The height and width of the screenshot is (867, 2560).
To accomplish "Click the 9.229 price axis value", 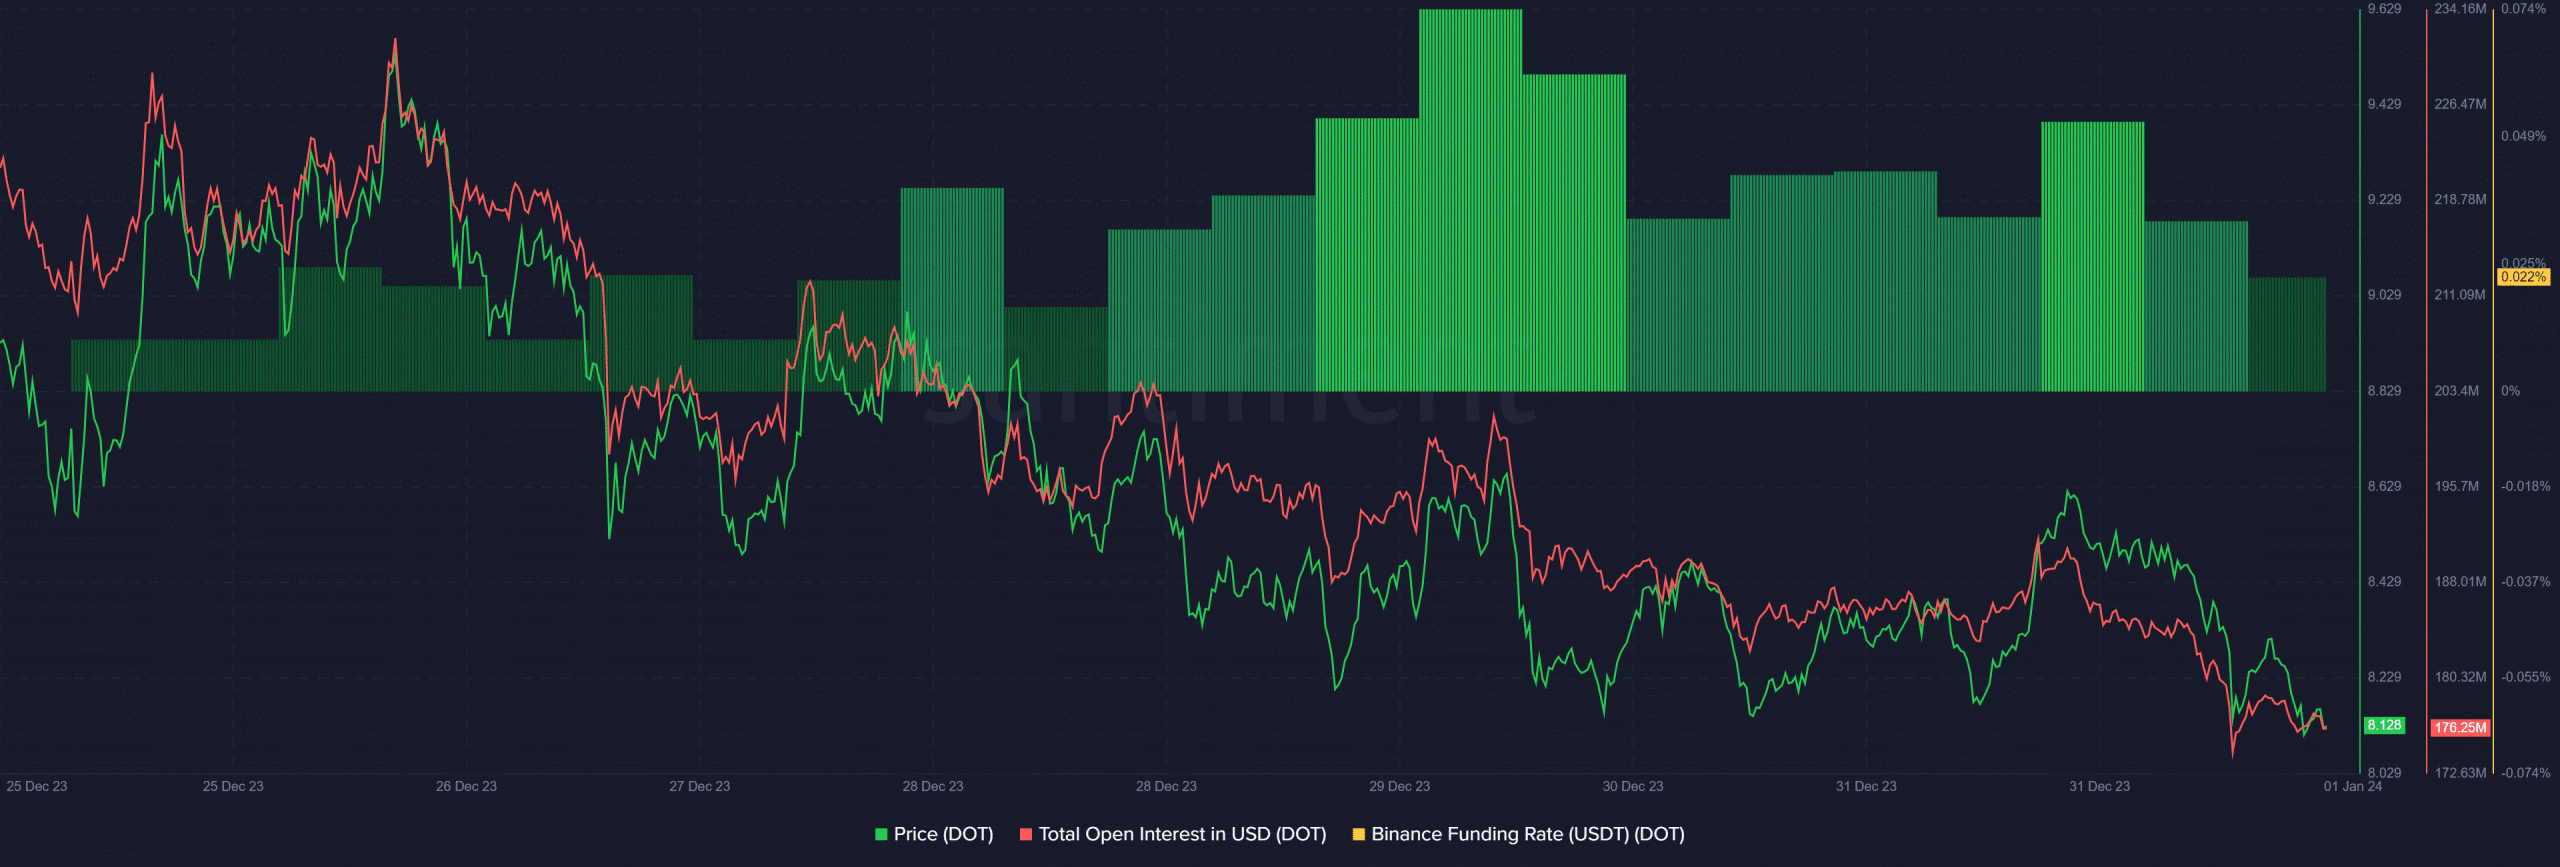I will coord(2384,199).
